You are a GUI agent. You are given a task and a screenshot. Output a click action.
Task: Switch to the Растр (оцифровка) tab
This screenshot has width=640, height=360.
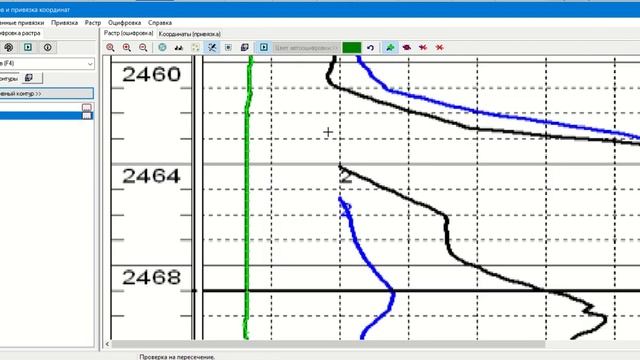tap(128, 33)
